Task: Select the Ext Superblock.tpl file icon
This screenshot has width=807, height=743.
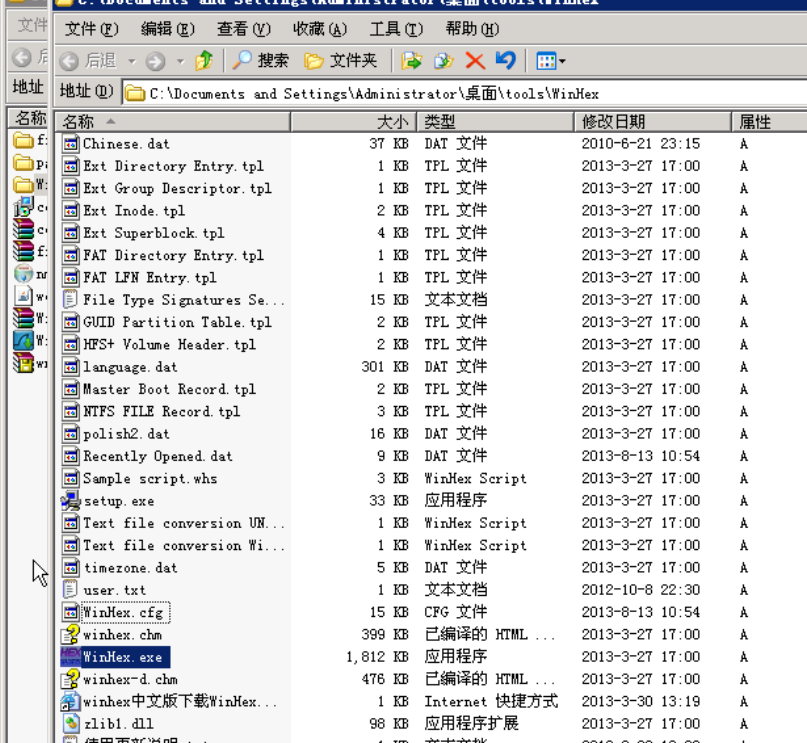Action: [x=71, y=233]
